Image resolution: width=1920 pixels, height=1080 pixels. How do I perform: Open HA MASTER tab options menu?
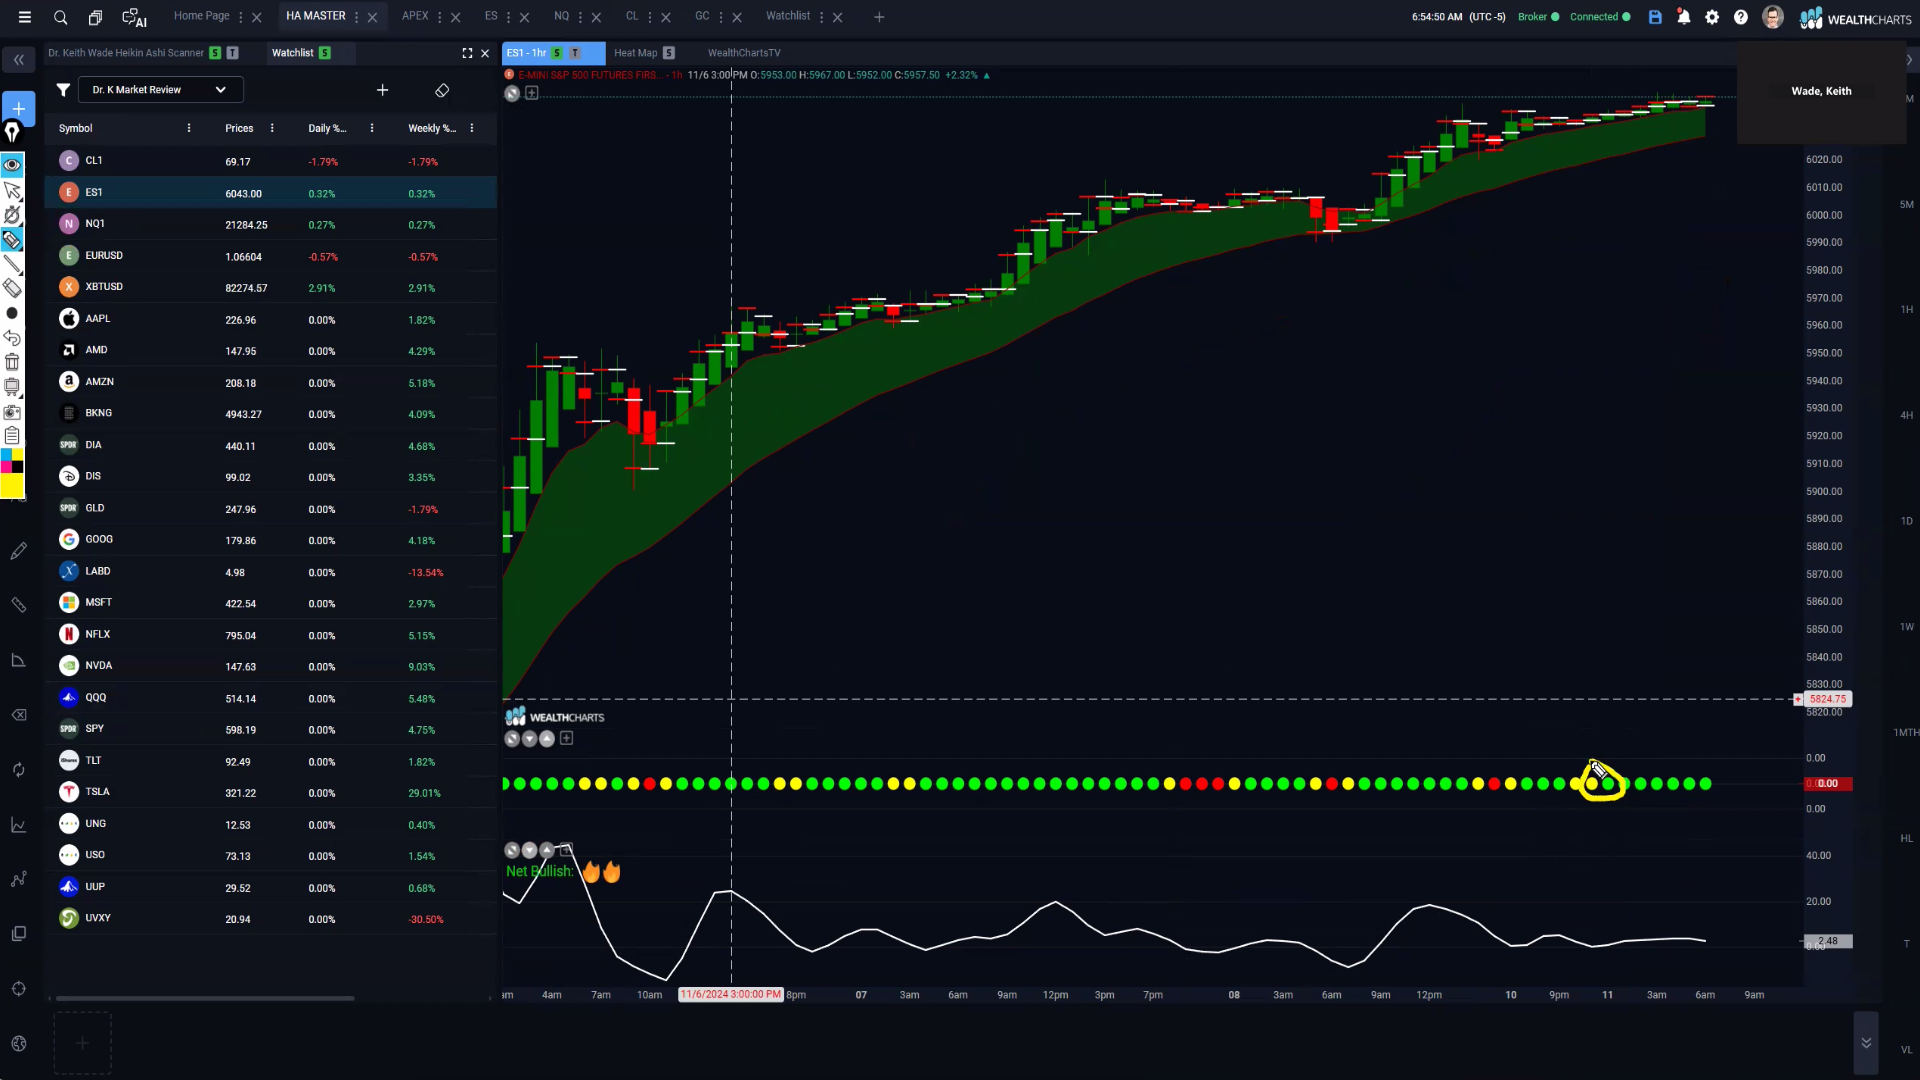point(356,17)
